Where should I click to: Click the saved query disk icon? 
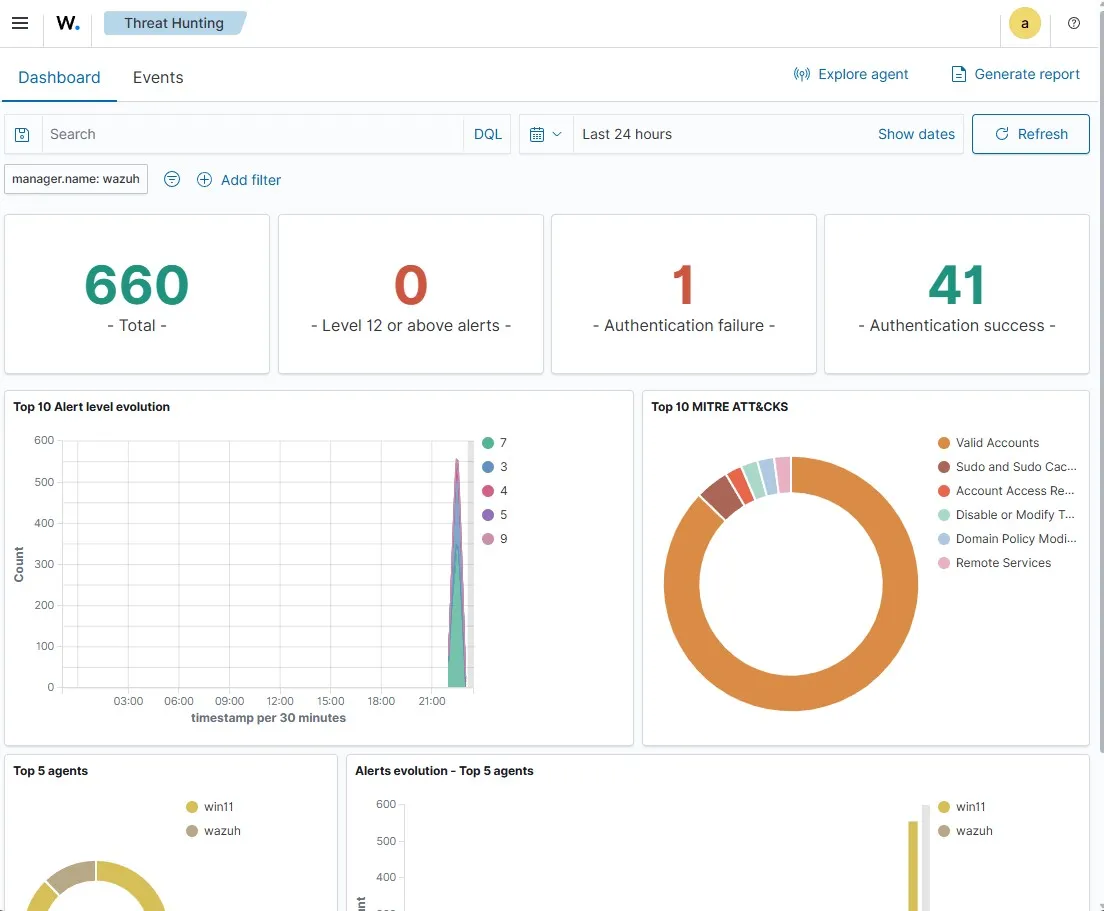(23, 134)
